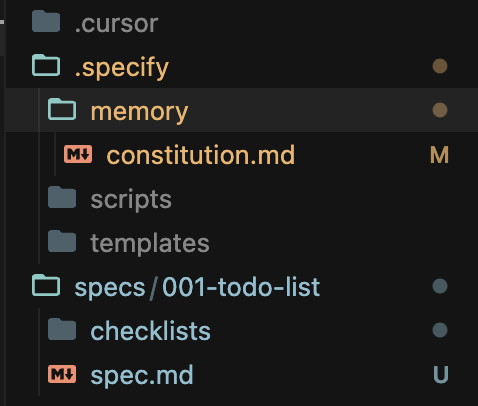The width and height of the screenshot is (478, 406).
Task: Expand the scripts folder label
Action: (x=131, y=199)
